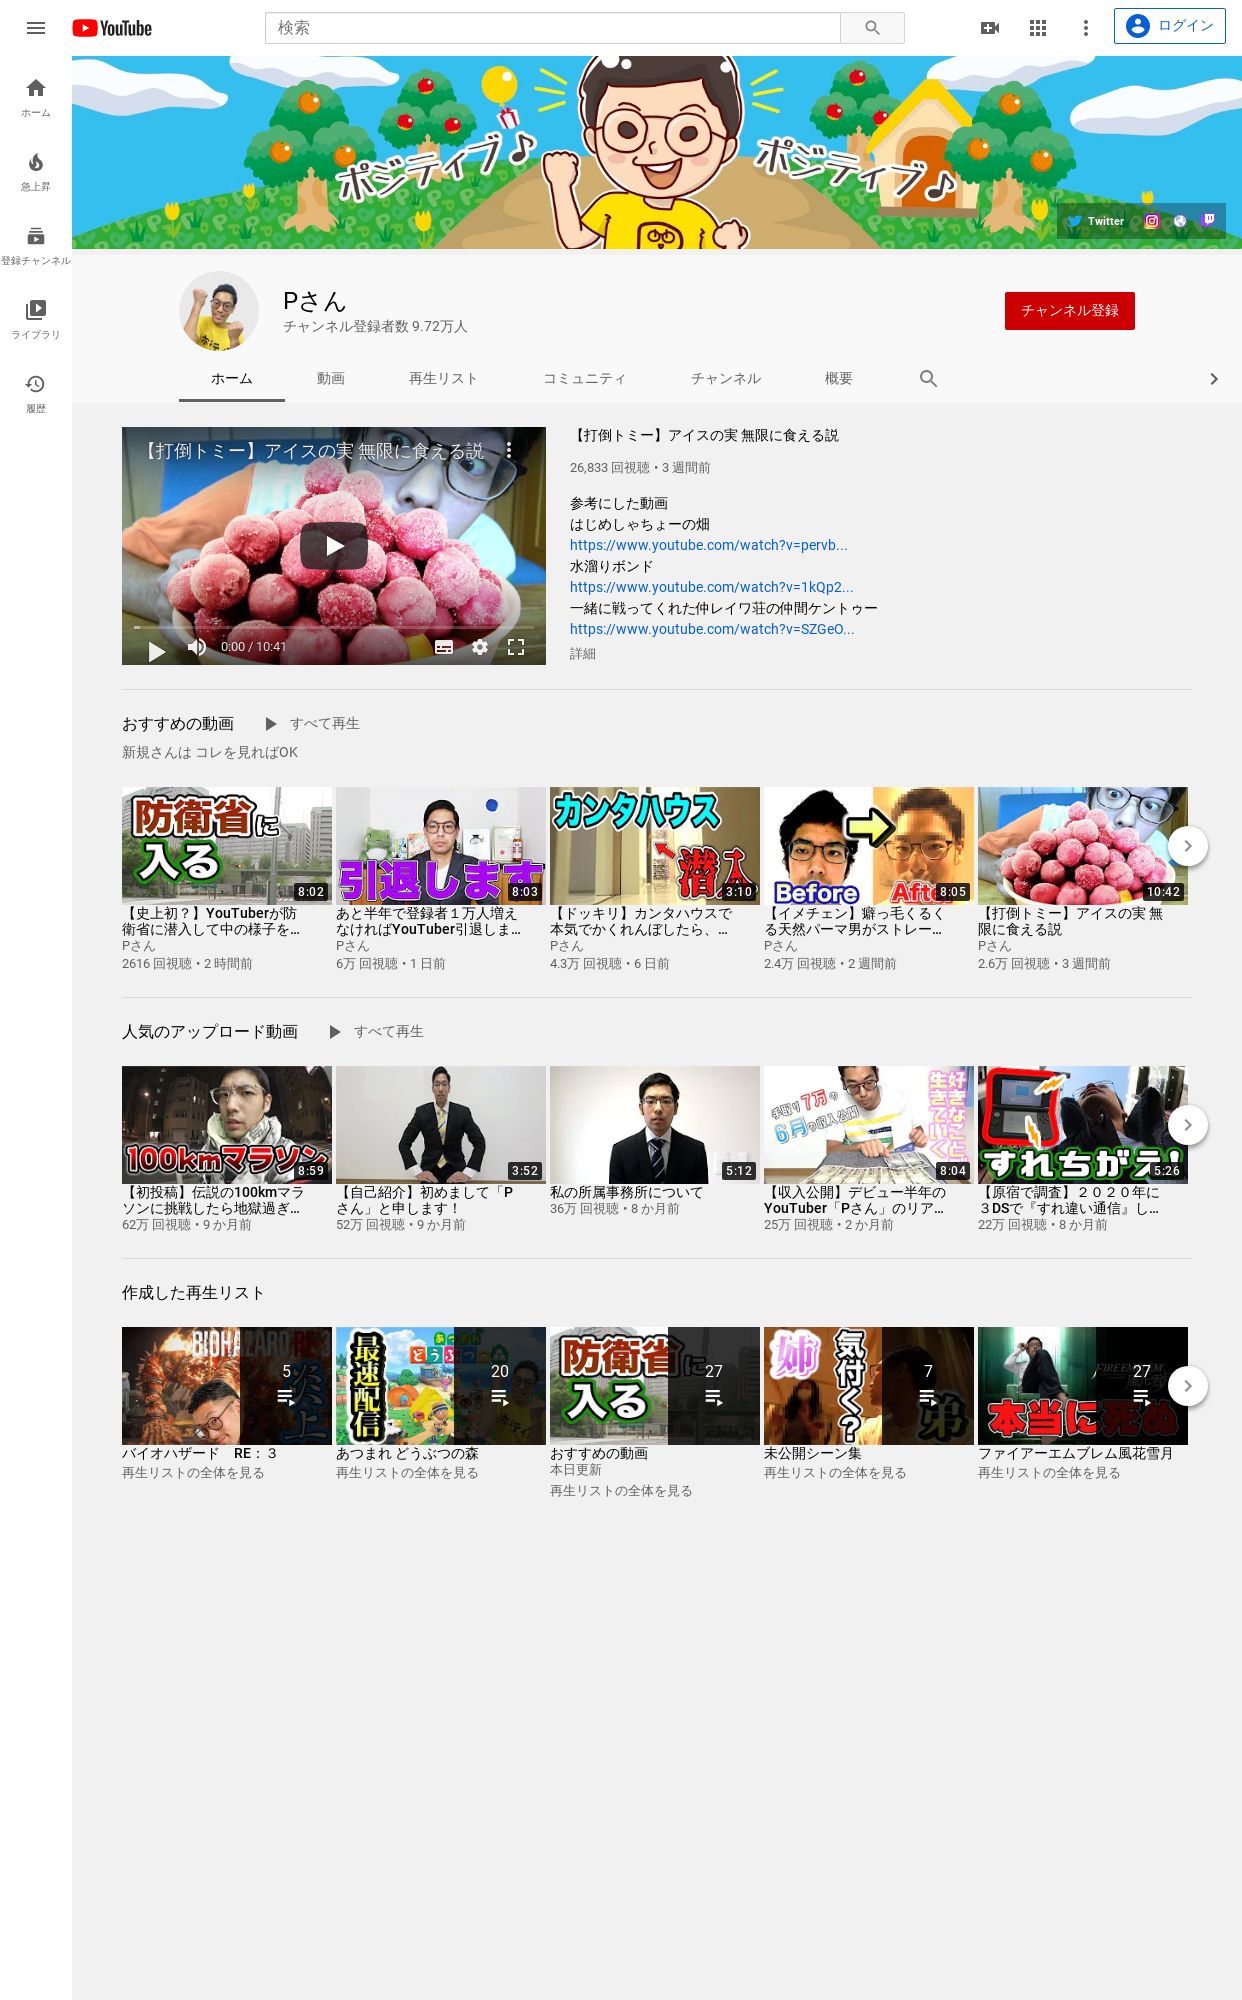Open the watch?v=SZGeO link
Viewport: 1242px width, 2000px height.
pyautogui.click(x=712, y=629)
